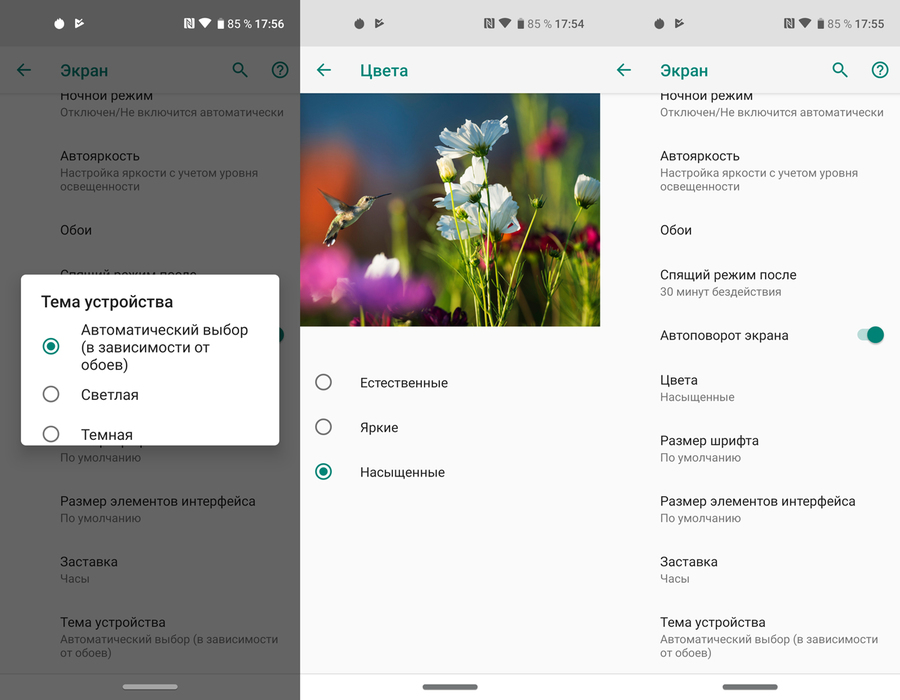Select Насыщенные color mode
900x700 pixels.
450,472
